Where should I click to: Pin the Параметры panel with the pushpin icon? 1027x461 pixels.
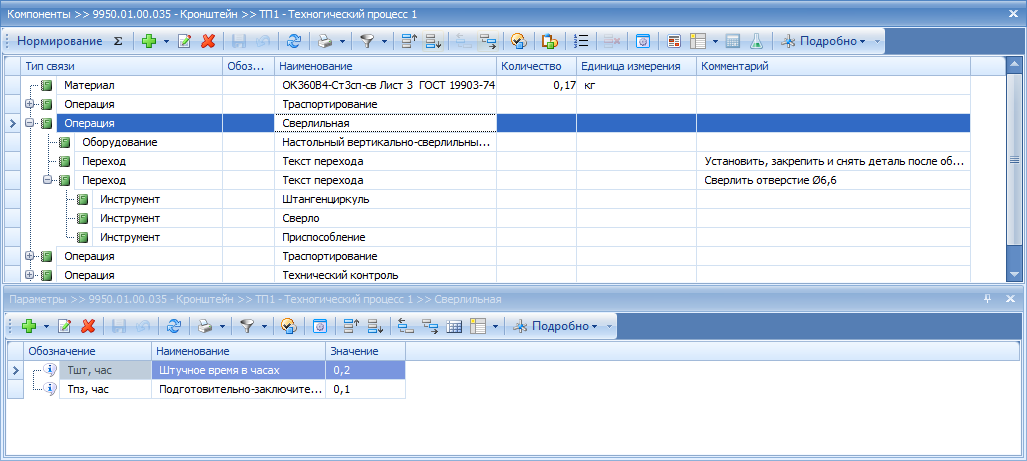pos(988,299)
